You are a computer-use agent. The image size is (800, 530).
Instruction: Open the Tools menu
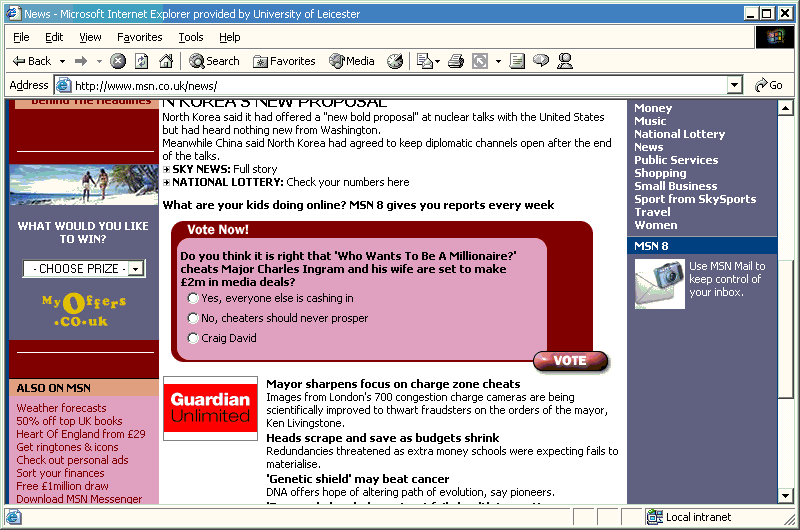tap(191, 37)
